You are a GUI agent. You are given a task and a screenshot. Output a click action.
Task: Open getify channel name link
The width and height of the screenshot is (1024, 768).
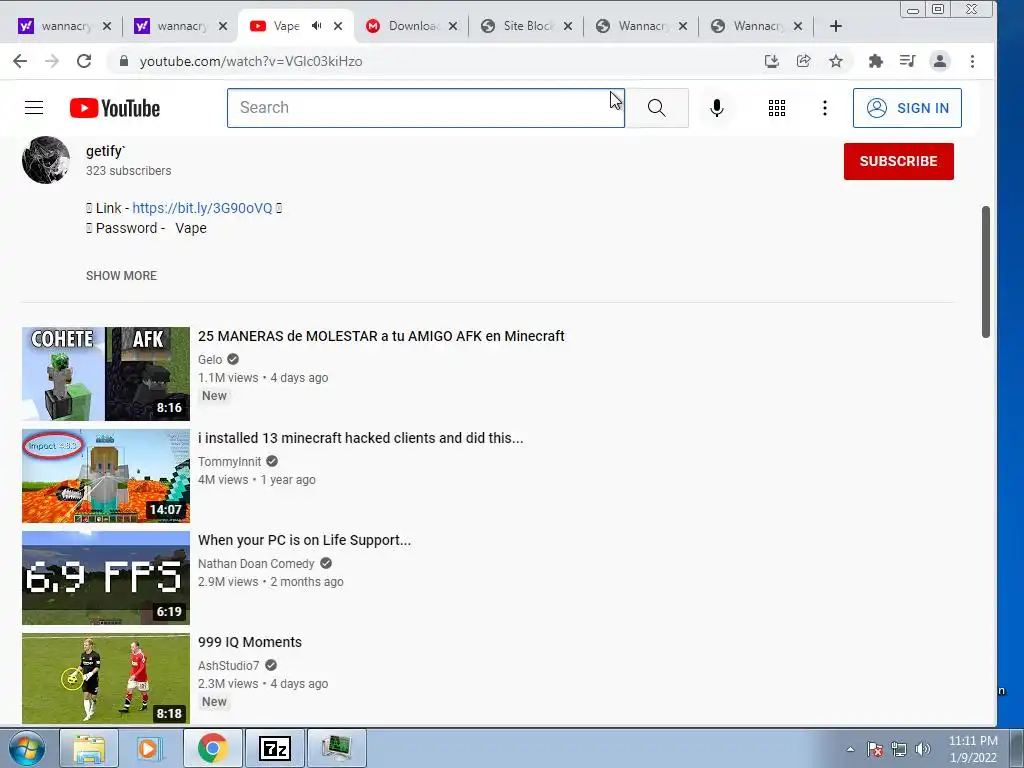105,151
